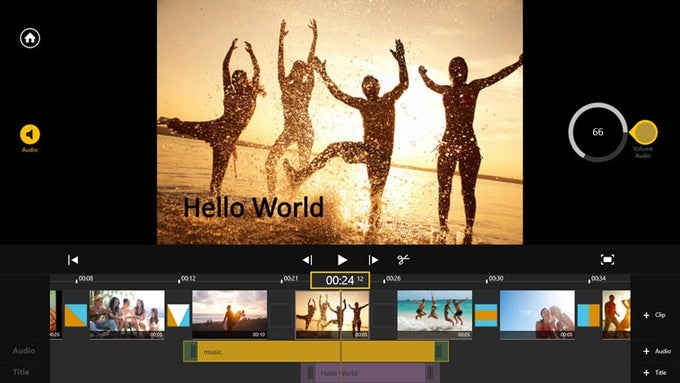
Task: Select the partially visible last clip at right
Action: (x=616, y=314)
